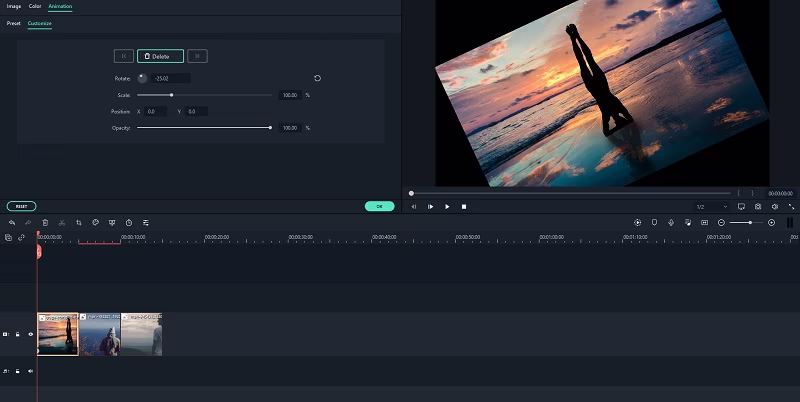Image resolution: width=800 pixels, height=402 pixels.
Task: Open the render preview icon
Action: click(x=637, y=222)
